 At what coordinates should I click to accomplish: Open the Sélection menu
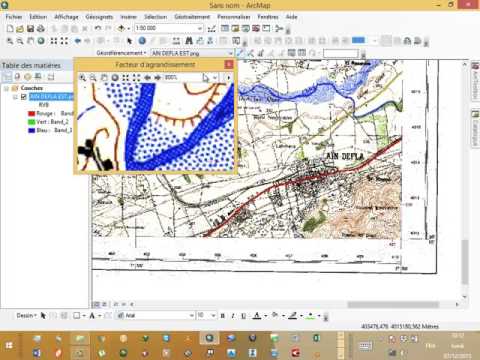[x=155, y=17]
